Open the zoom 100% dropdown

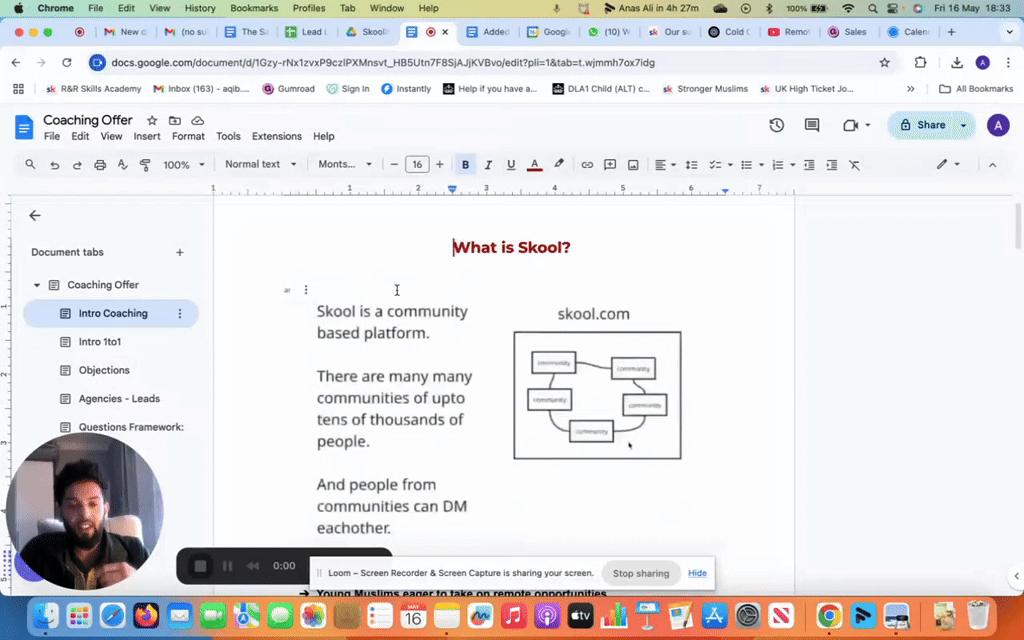pos(184,165)
